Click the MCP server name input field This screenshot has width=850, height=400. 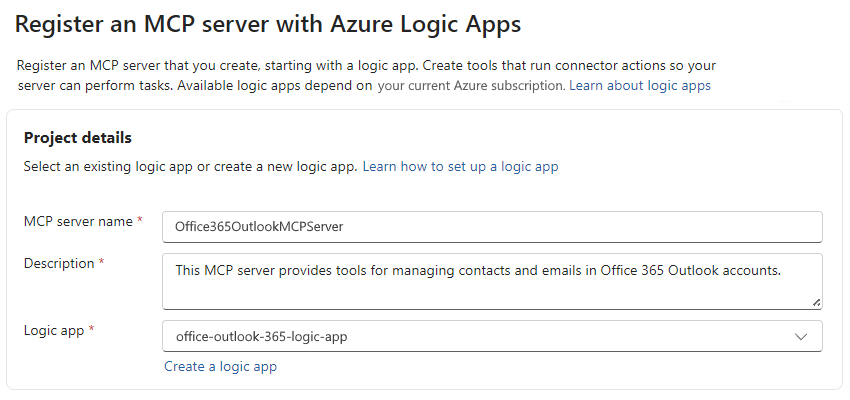click(492, 227)
